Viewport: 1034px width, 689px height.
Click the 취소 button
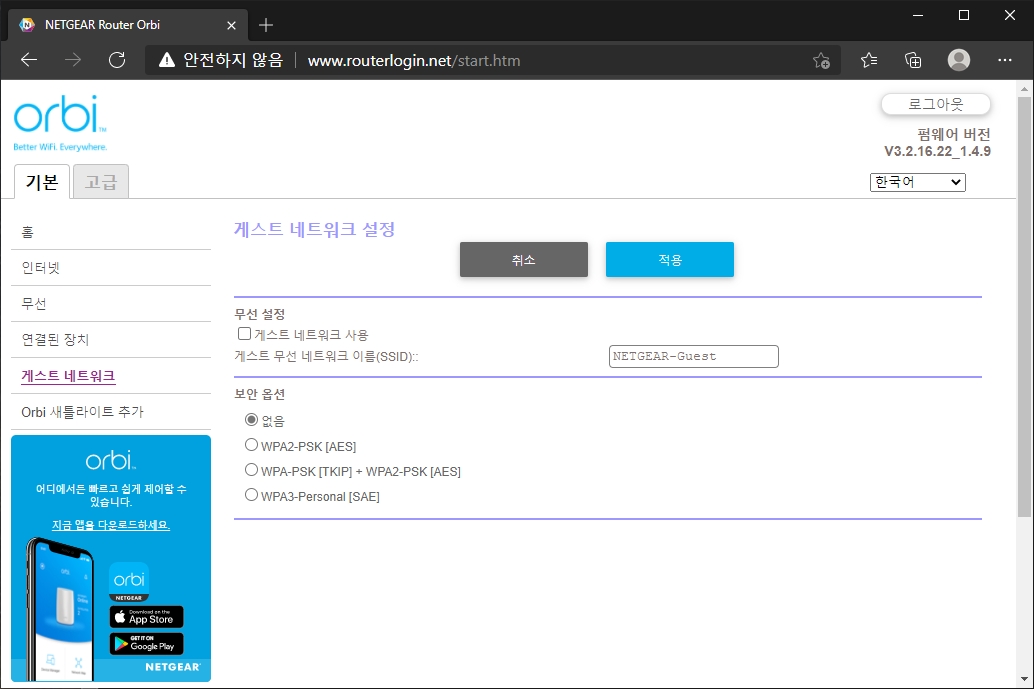pyautogui.click(x=524, y=260)
